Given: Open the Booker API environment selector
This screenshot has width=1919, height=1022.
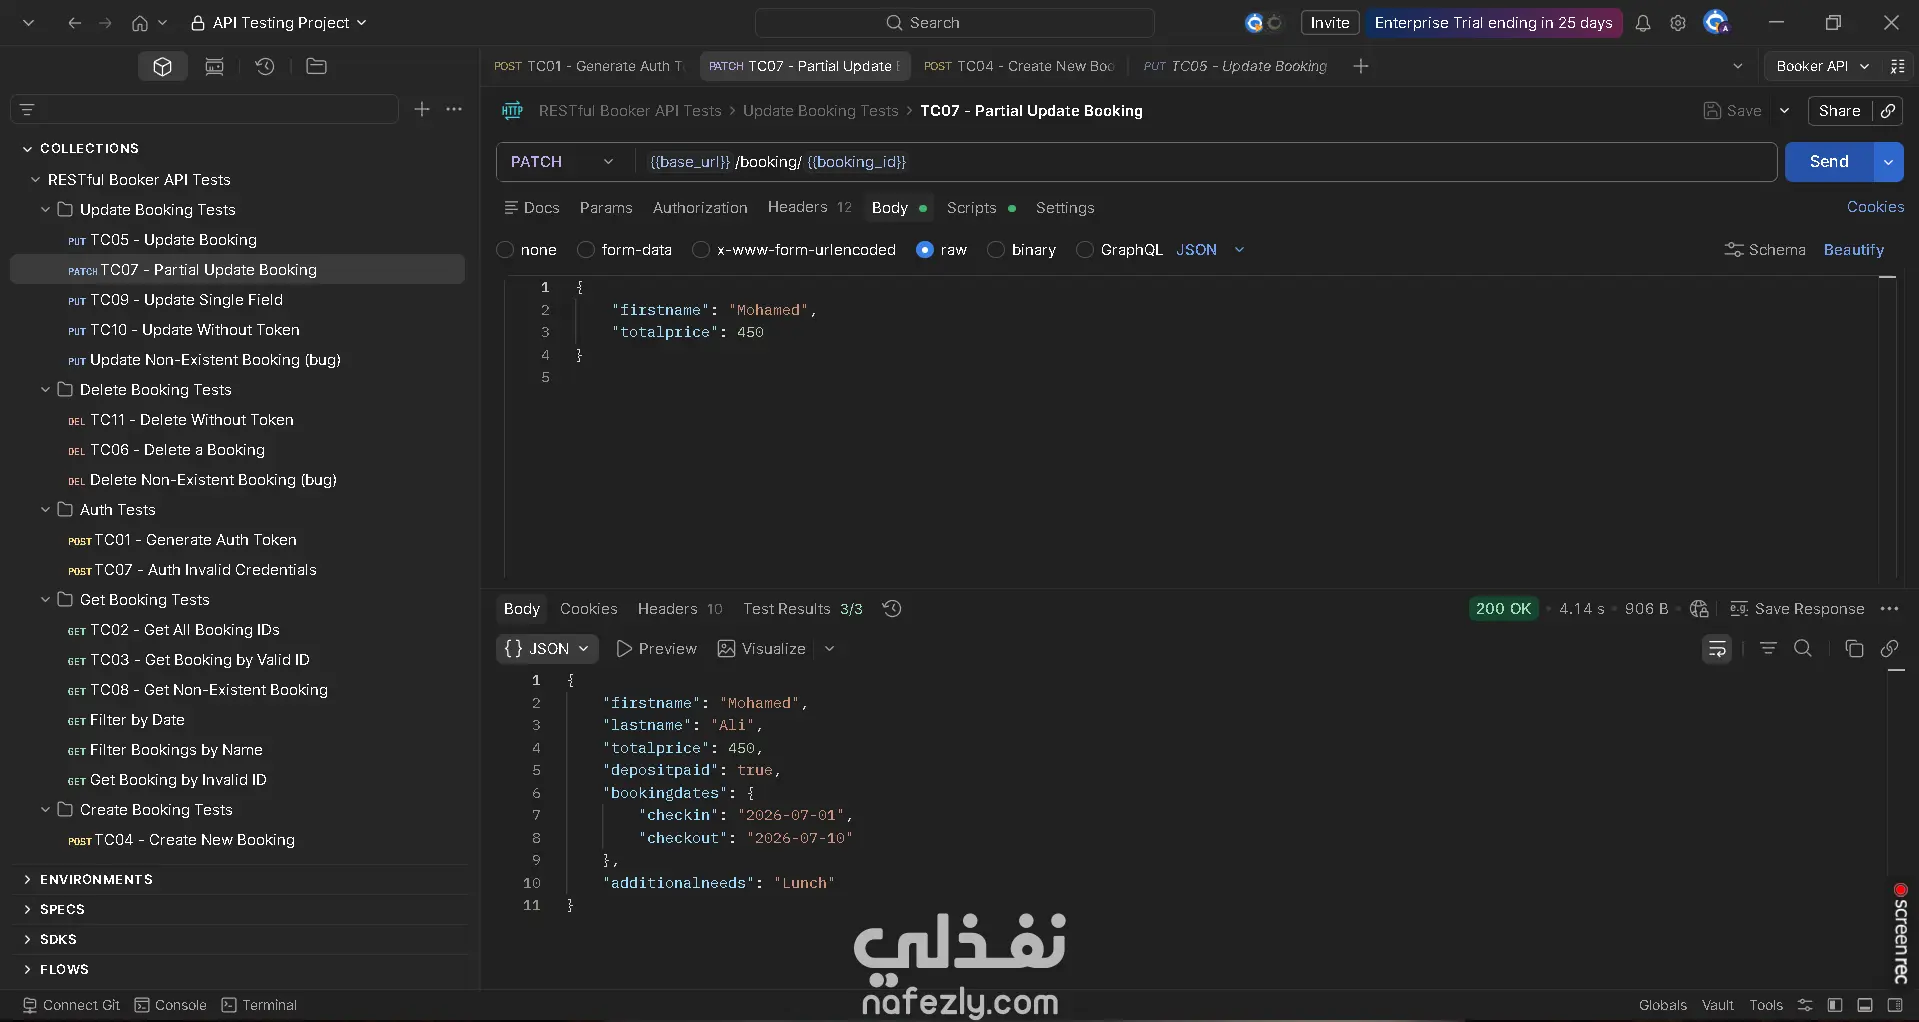Looking at the screenshot, I should click(1822, 66).
